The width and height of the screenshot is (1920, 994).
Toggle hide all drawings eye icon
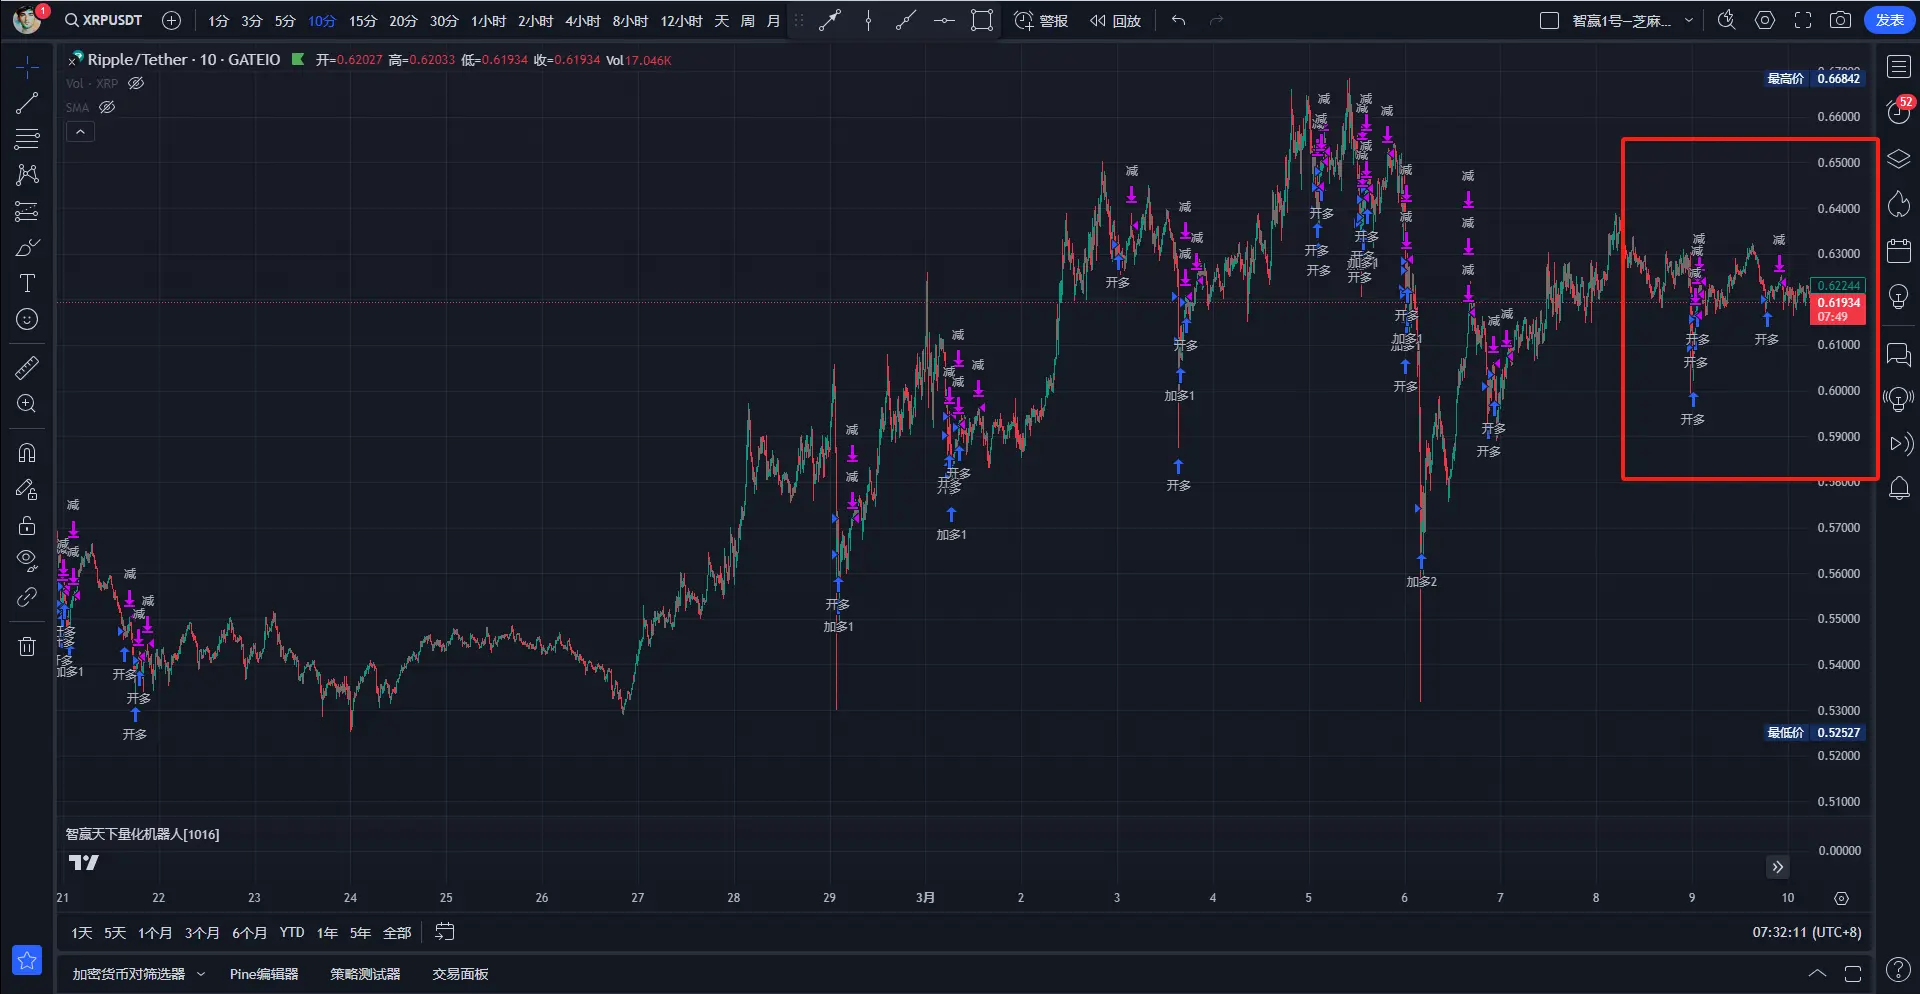[x=27, y=560]
